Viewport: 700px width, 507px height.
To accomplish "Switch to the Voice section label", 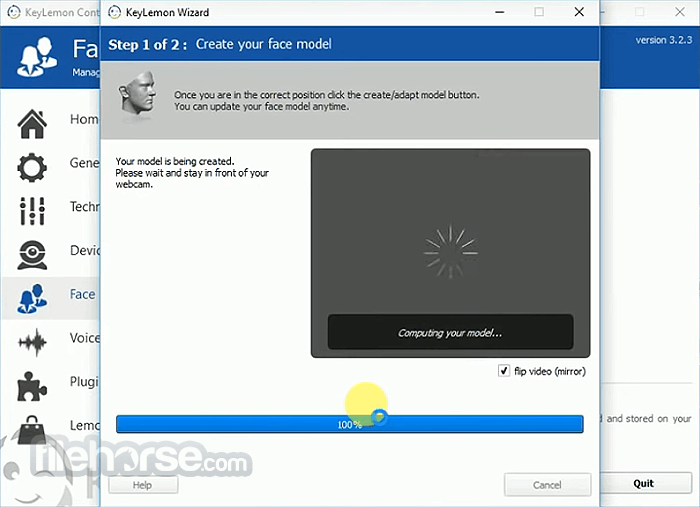I will point(85,338).
